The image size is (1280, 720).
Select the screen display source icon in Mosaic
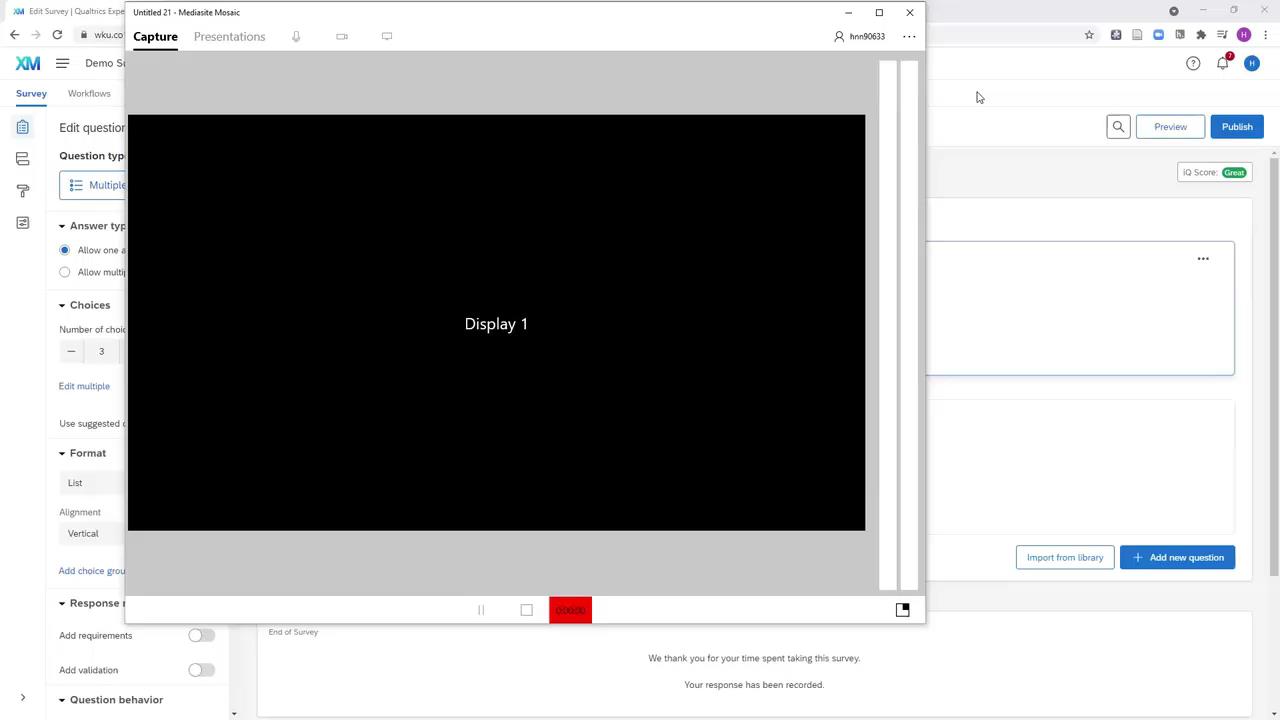click(387, 36)
